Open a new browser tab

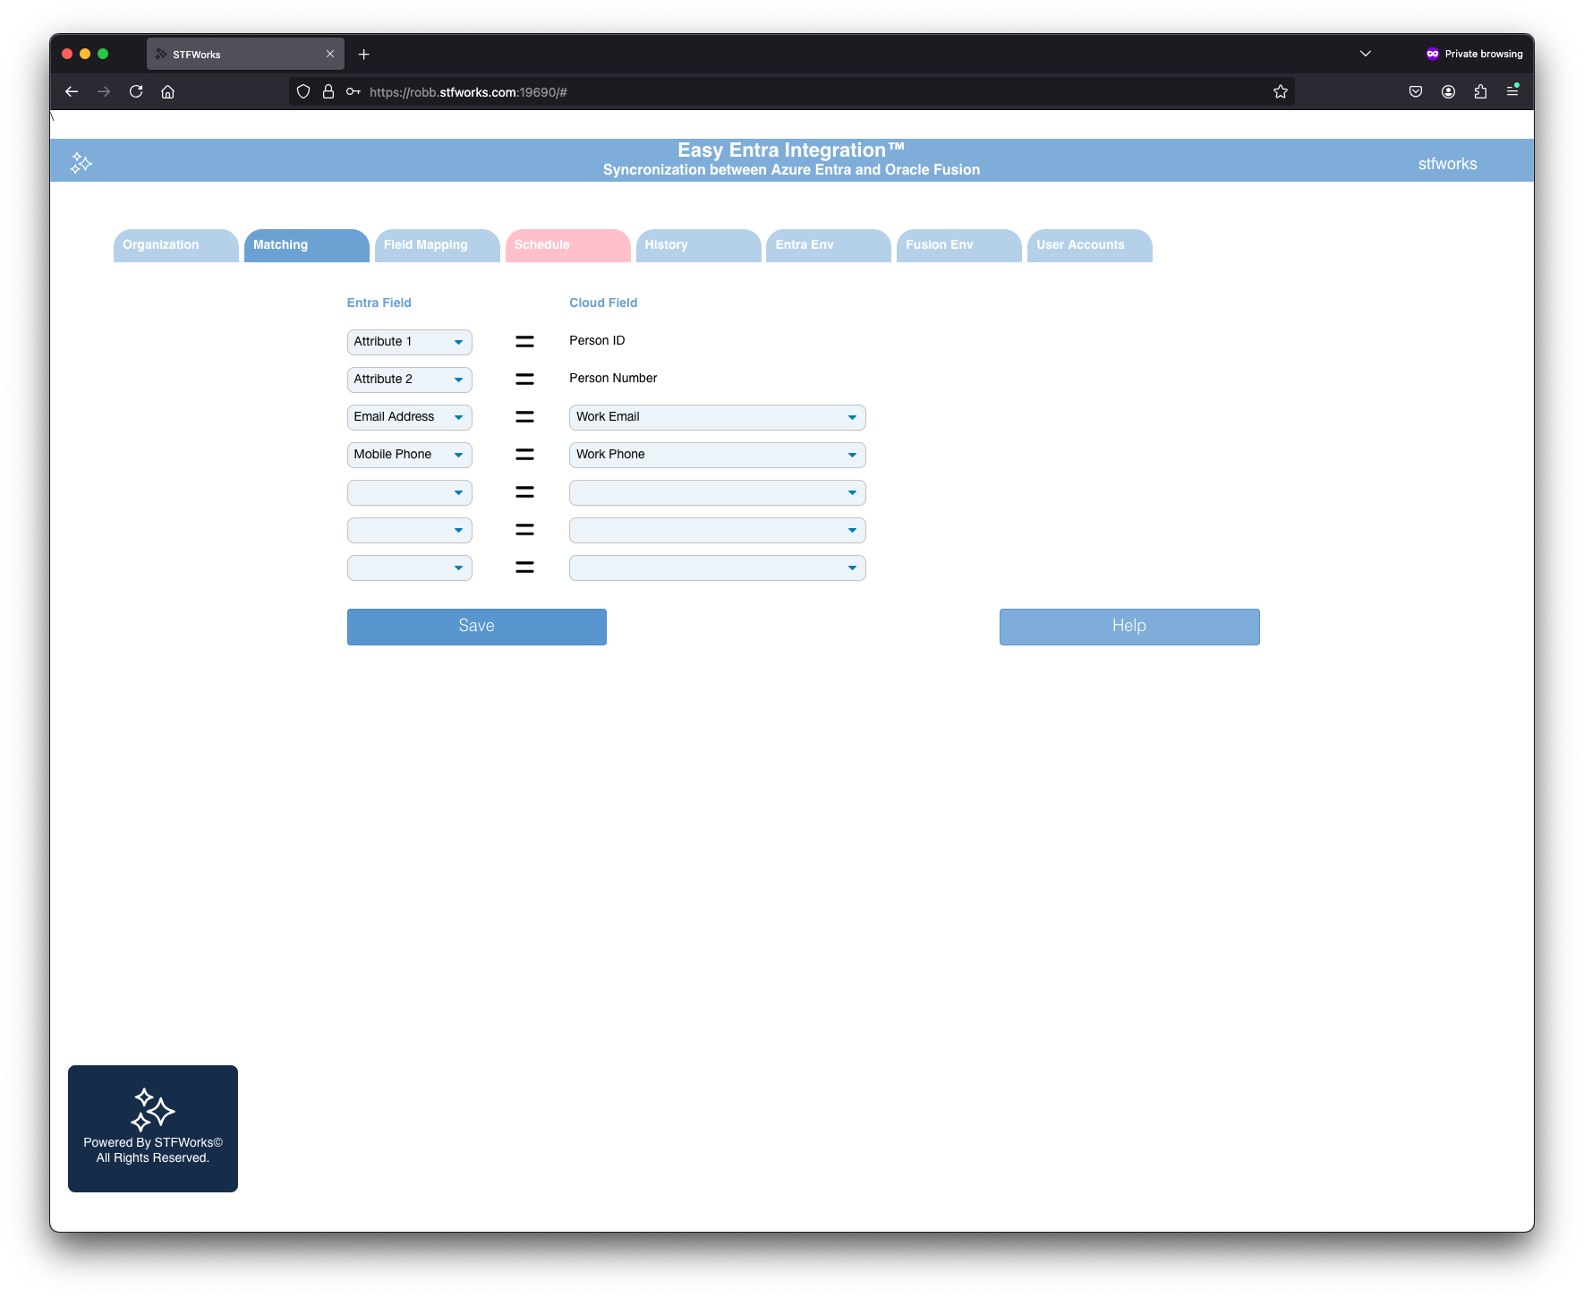(364, 54)
